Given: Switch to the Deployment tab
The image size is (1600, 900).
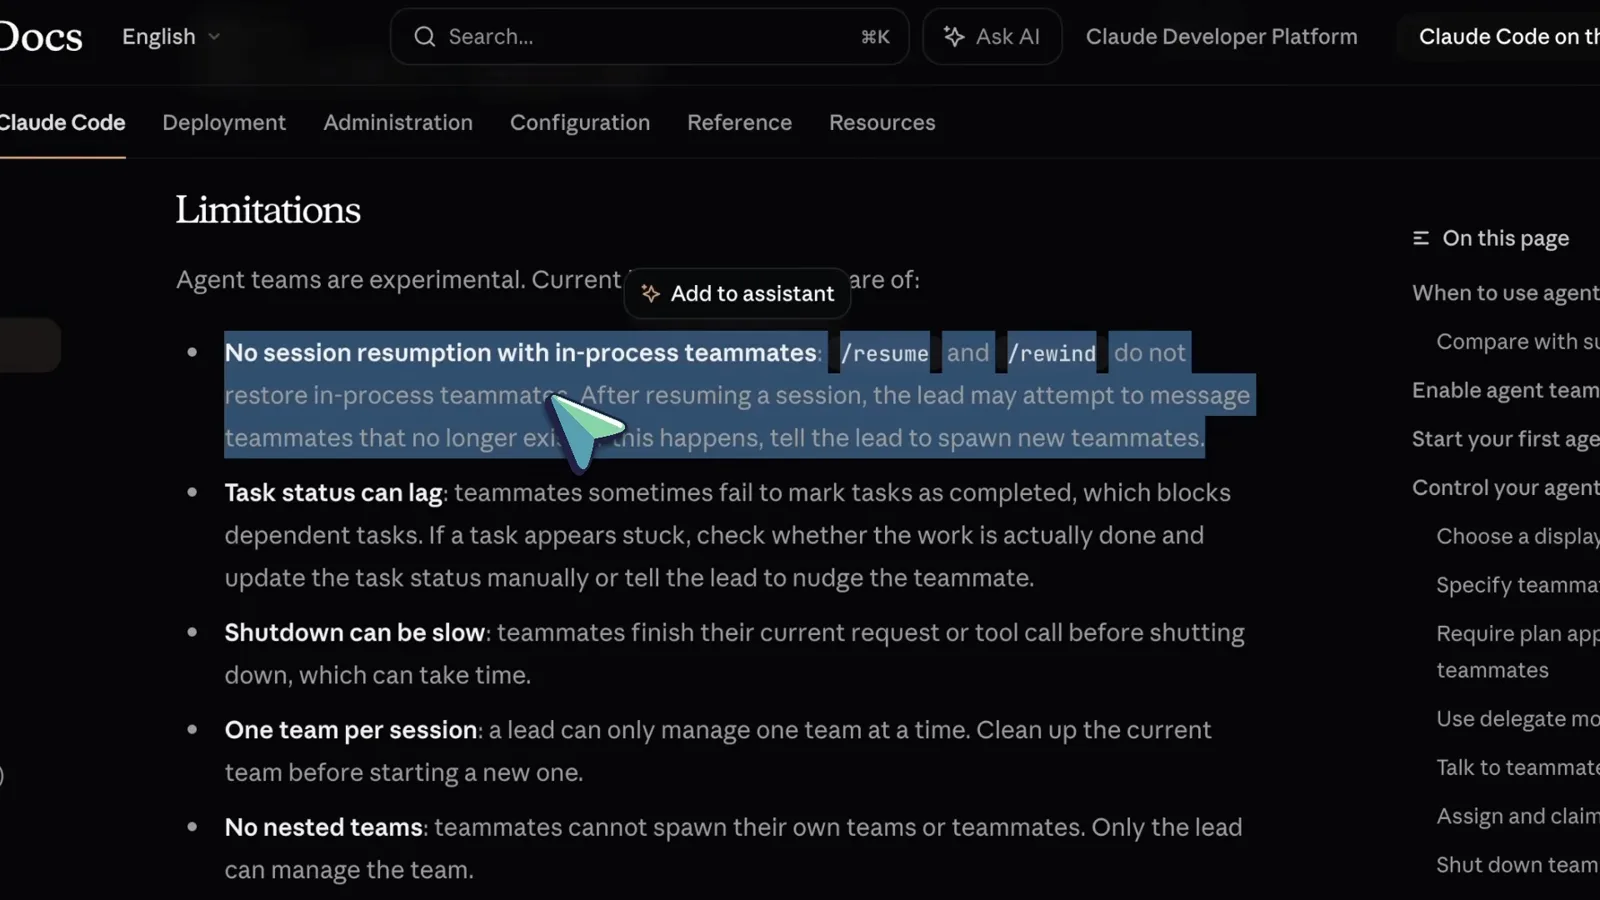Looking at the screenshot, I should 224,122.
